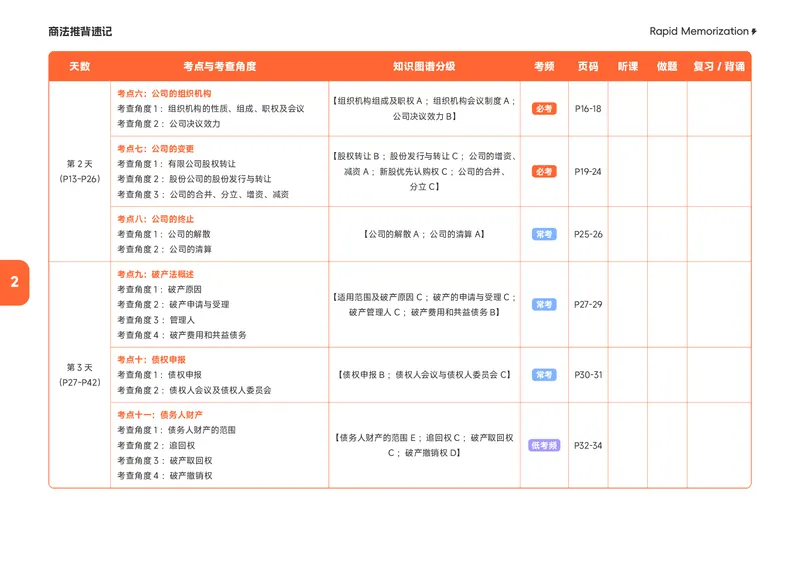The image size is (800, 566).
Task: Click 考查角度 4：破产费用和共益债务
Action: pyautogui.click(x=182, y=335)
